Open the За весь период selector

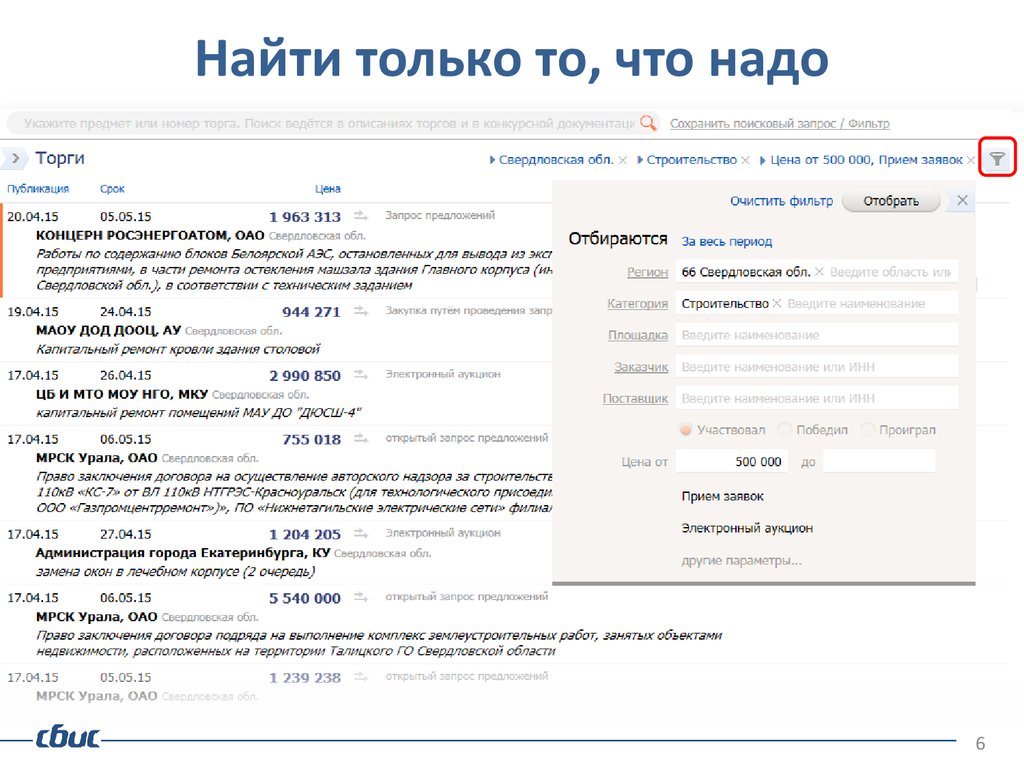tap(727, 241)
